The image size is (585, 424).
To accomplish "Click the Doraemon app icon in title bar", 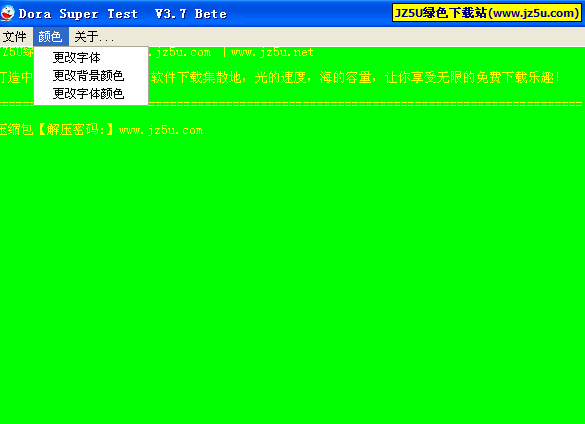I will [x=7, y=13].
